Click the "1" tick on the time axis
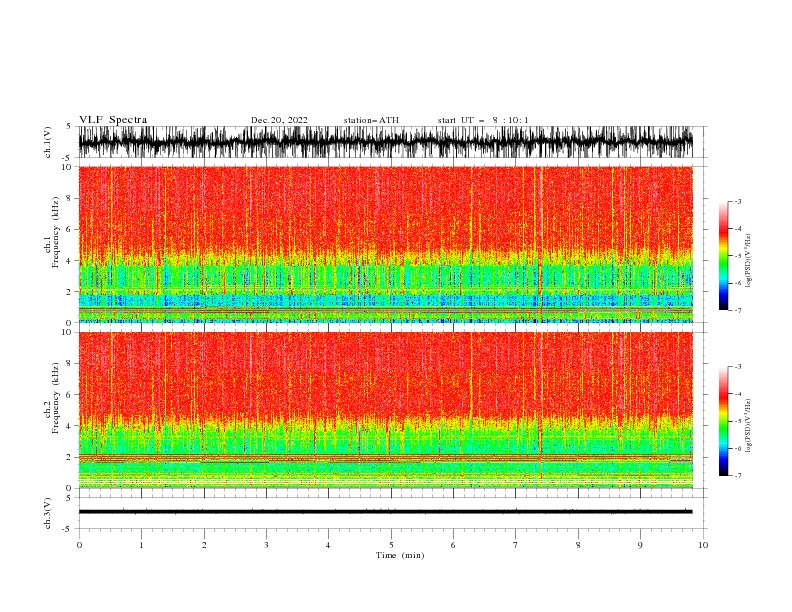This screenshot has width=792, height=612. pyautogui.click(x=141, y=545)
